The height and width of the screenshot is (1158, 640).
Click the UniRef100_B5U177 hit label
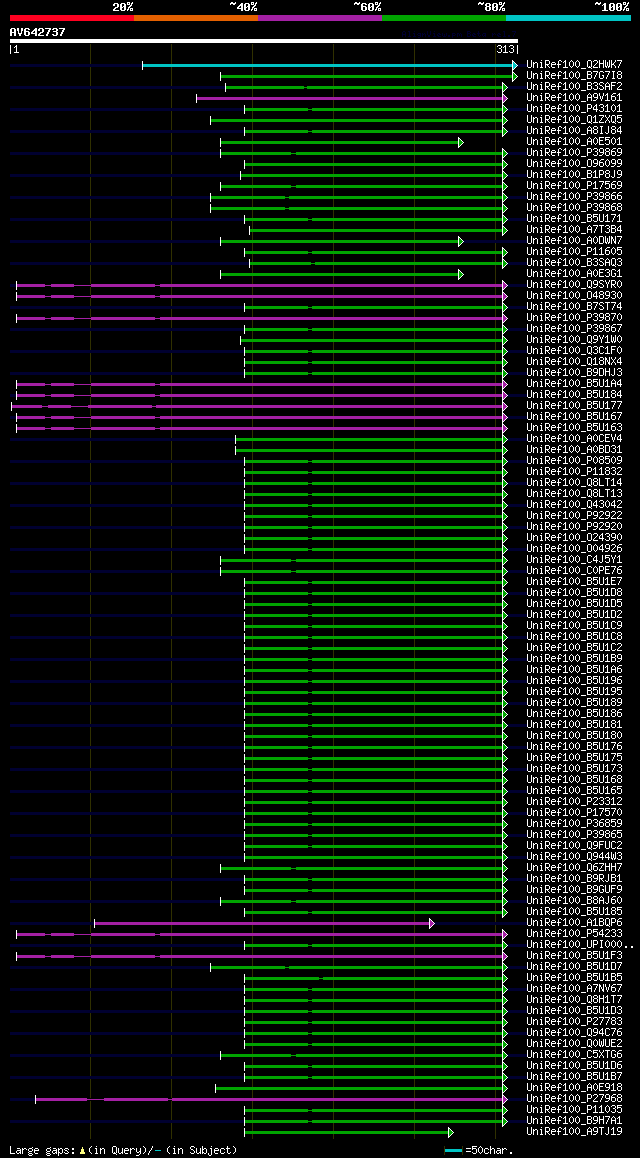click(x=574, y=405)
